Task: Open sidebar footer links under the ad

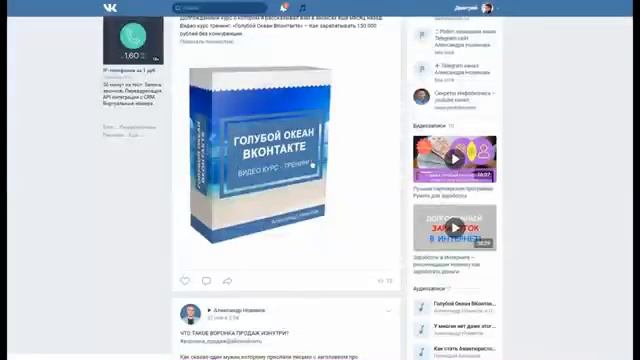Action: tap(129, 131)
